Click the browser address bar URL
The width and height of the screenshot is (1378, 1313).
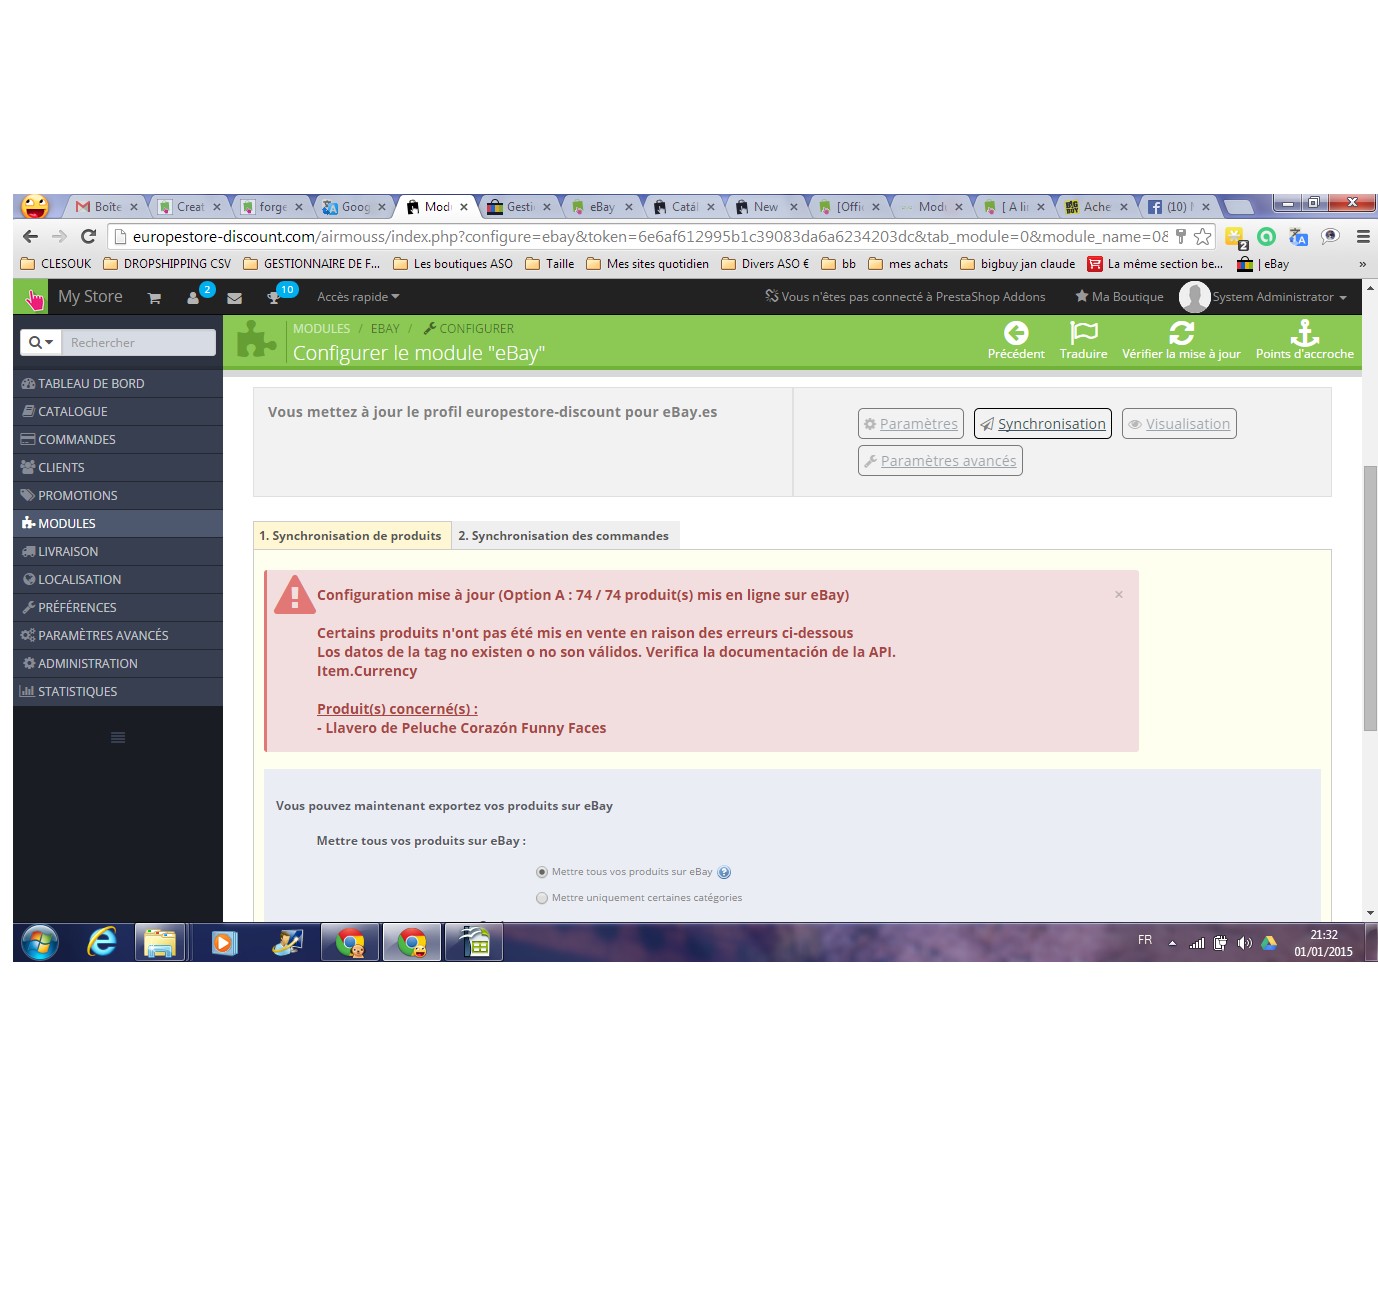click(x=650, y=237)
